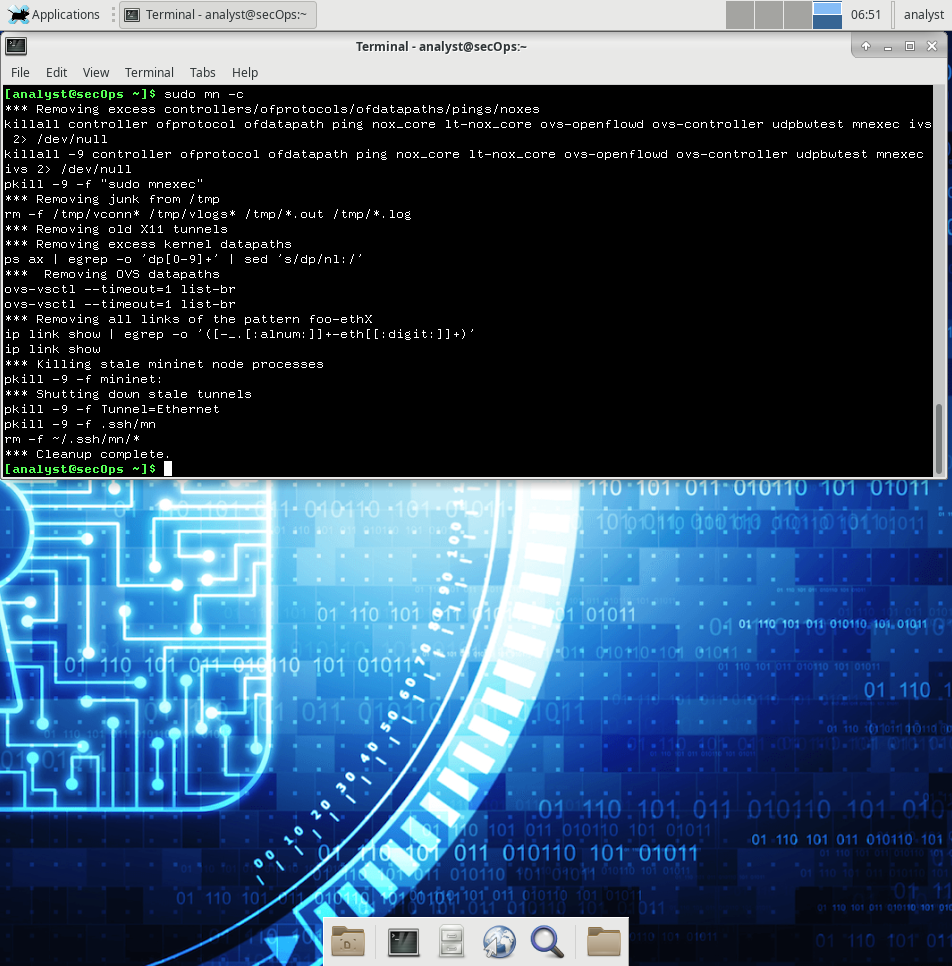The height and width of the screenshot is (966, 952).
Task: Launch web browser globe icon in dock
Action: click(x=498, y=942)
